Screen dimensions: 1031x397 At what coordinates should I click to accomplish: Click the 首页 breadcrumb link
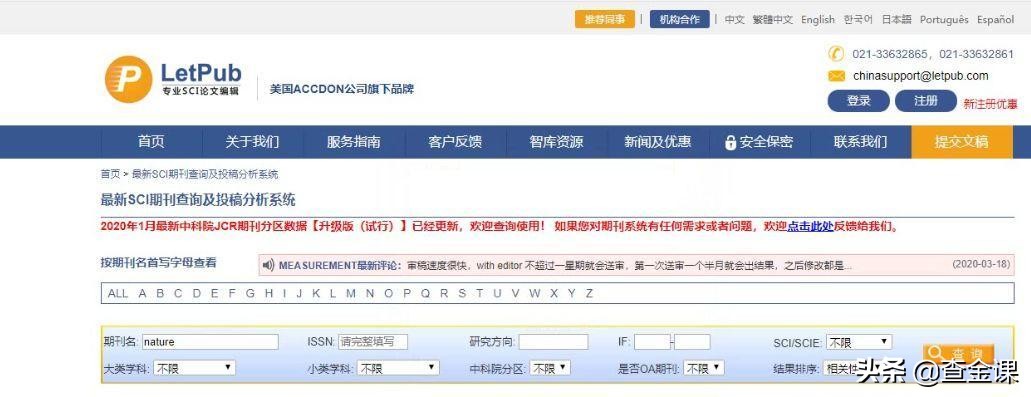[110, 174]
